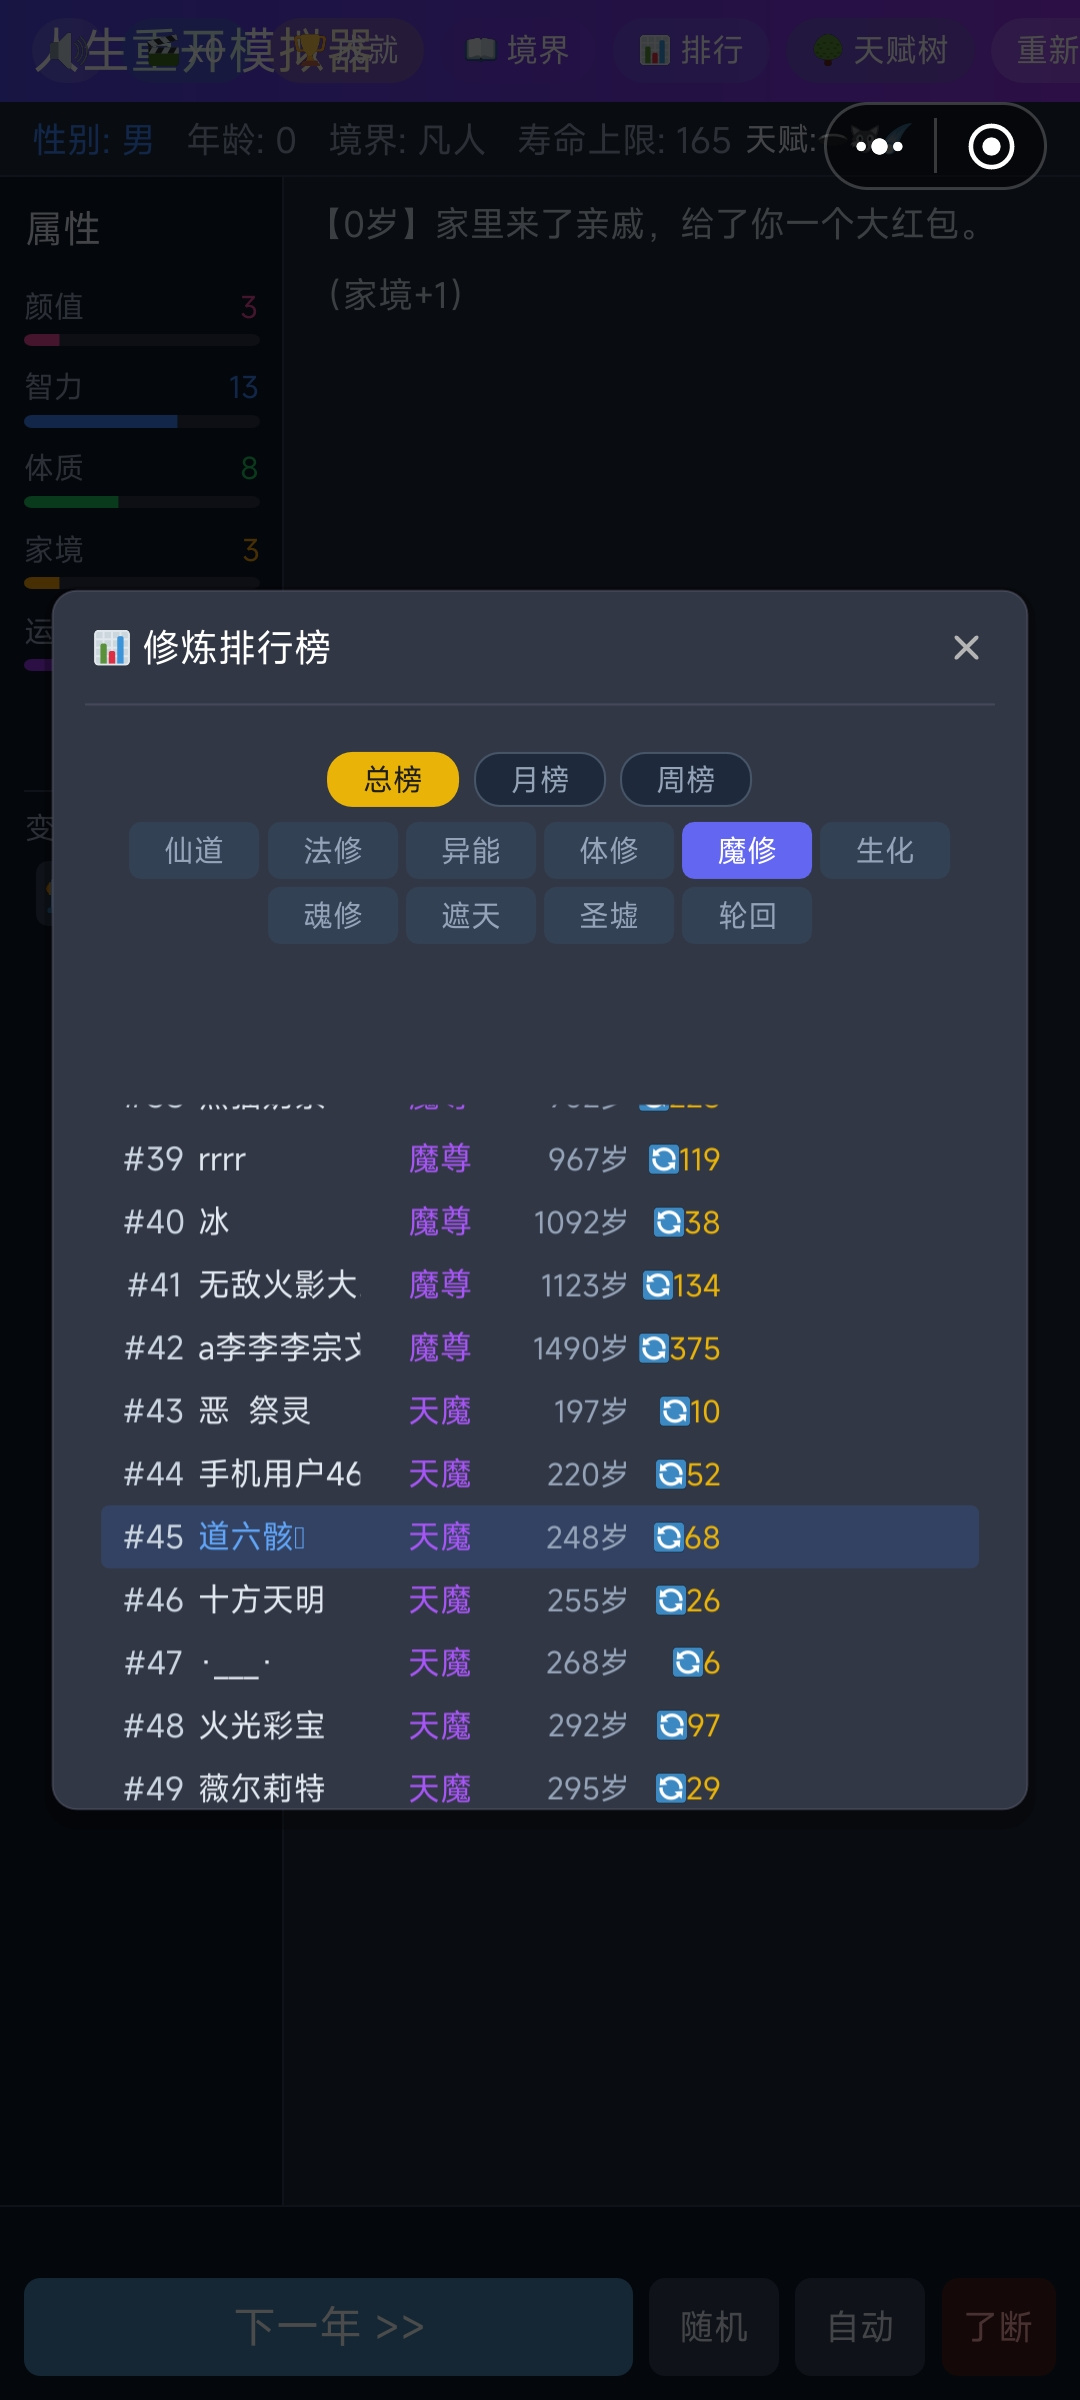1080x2400 pixels.
Task: Select player name 恶 祭灵 at rank #43
Action: 255,1412
